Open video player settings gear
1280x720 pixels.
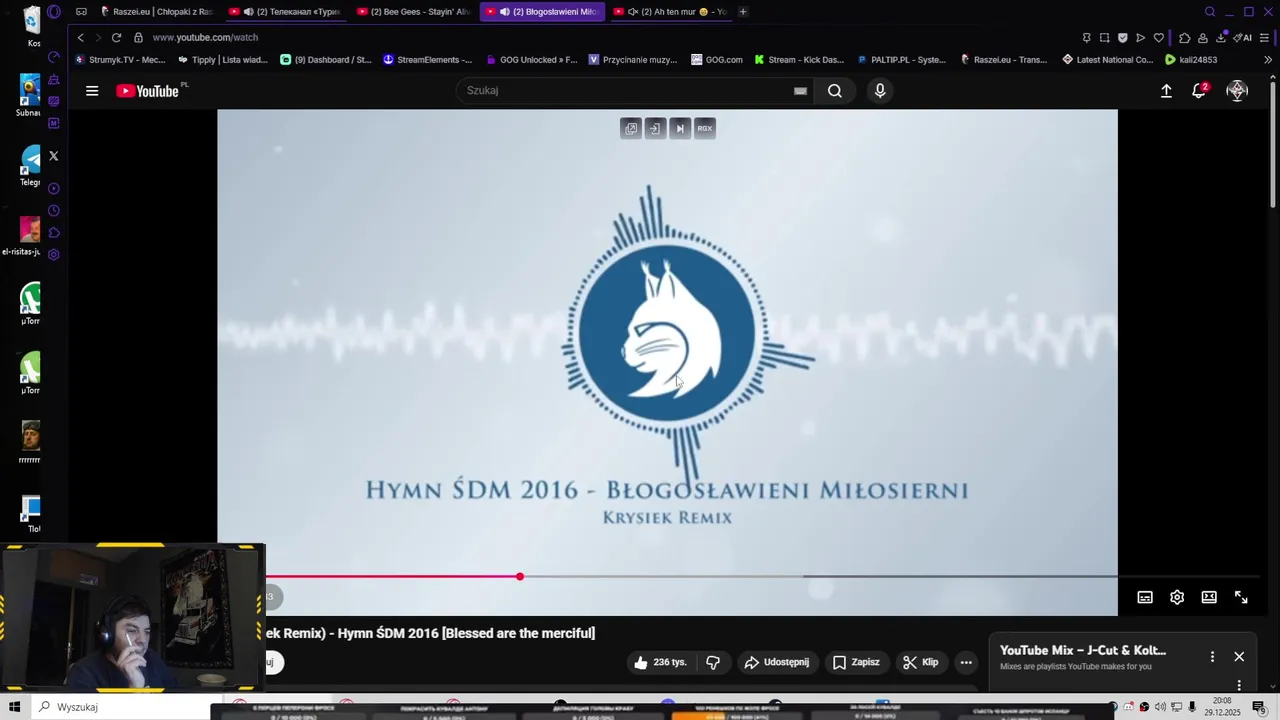pos(1177,597)
